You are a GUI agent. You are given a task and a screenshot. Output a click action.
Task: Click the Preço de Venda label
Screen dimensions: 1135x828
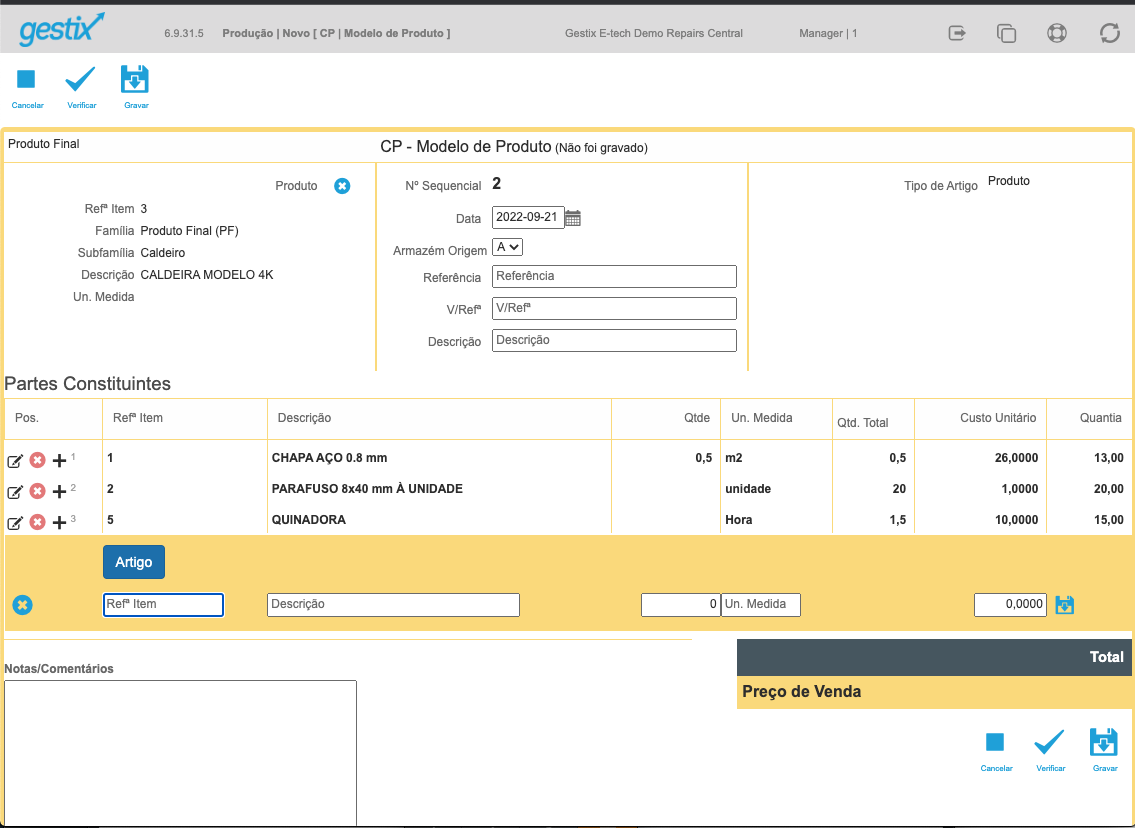[801, 691]
